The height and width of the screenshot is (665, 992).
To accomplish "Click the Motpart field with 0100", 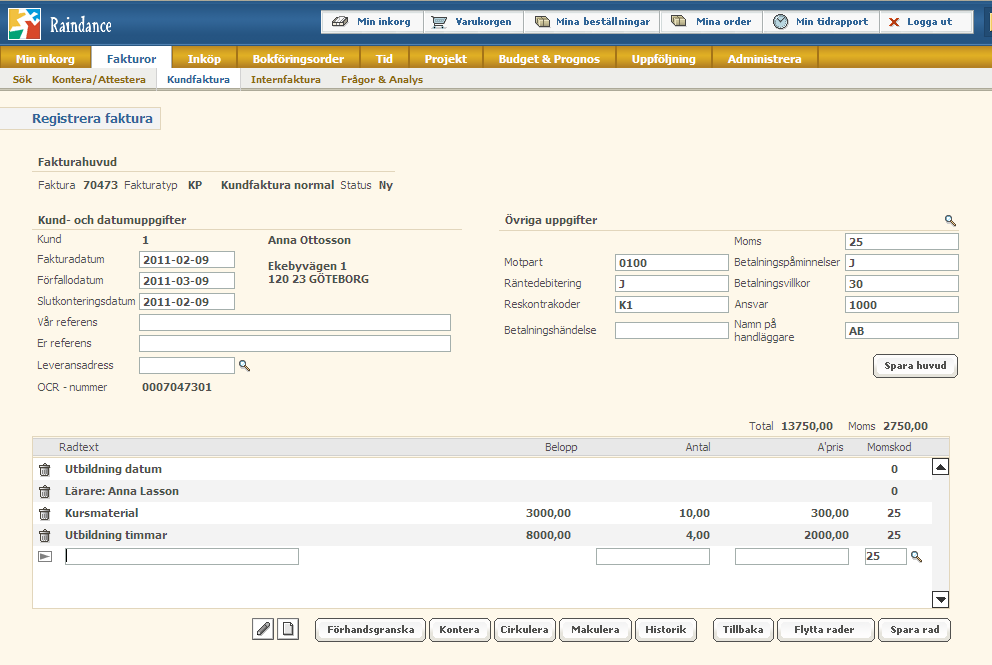I will (x=671, y=263).
